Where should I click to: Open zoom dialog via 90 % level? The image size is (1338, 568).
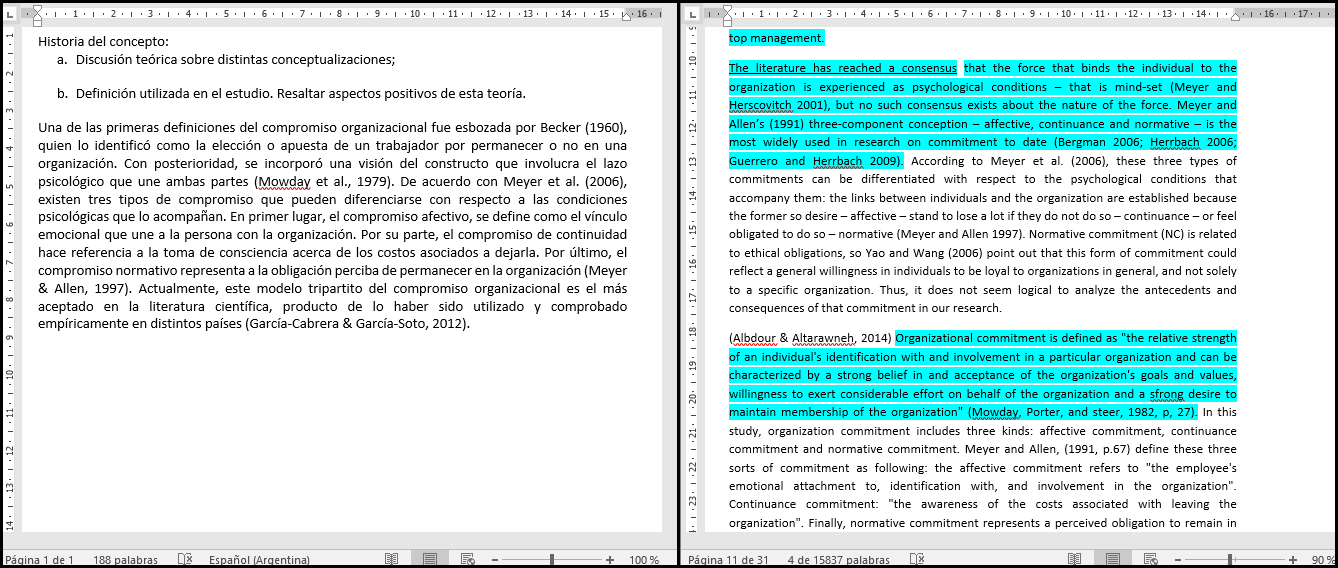point(1322,560)
